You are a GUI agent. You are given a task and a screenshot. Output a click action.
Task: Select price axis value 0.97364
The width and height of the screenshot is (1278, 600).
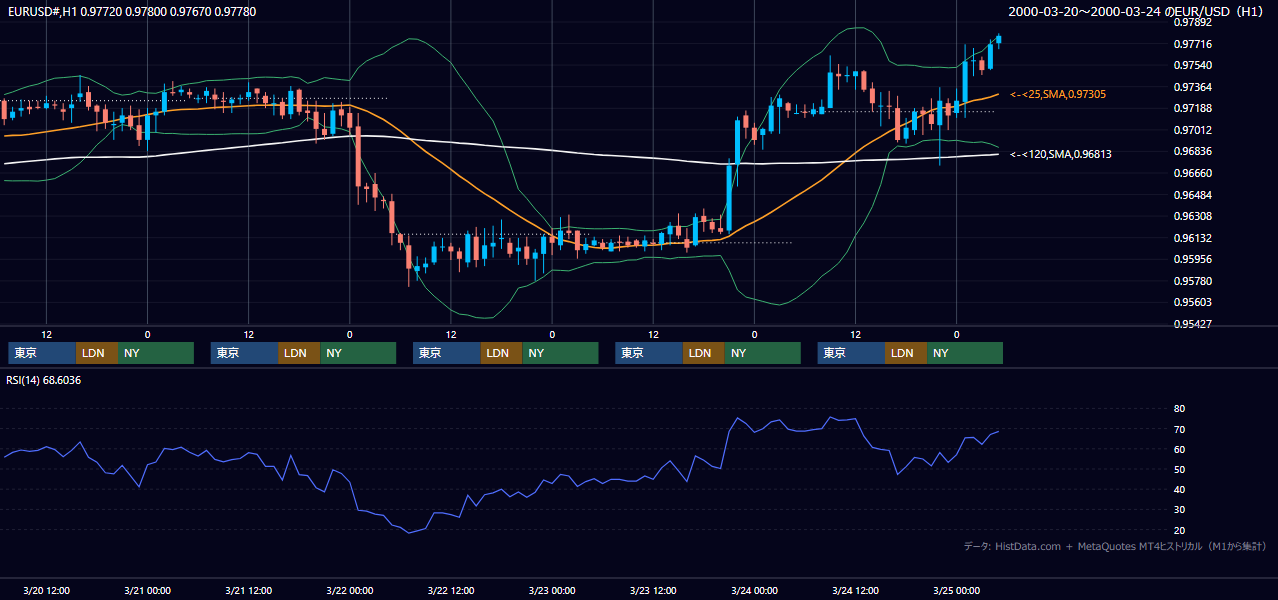[x=1192, y=87]
